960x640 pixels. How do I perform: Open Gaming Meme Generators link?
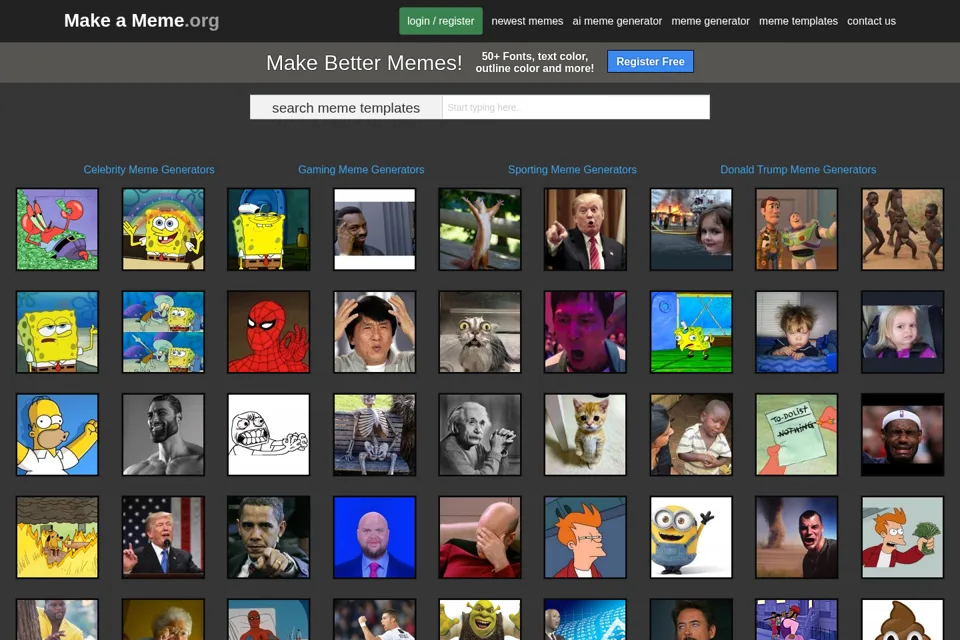pos(361,170)
